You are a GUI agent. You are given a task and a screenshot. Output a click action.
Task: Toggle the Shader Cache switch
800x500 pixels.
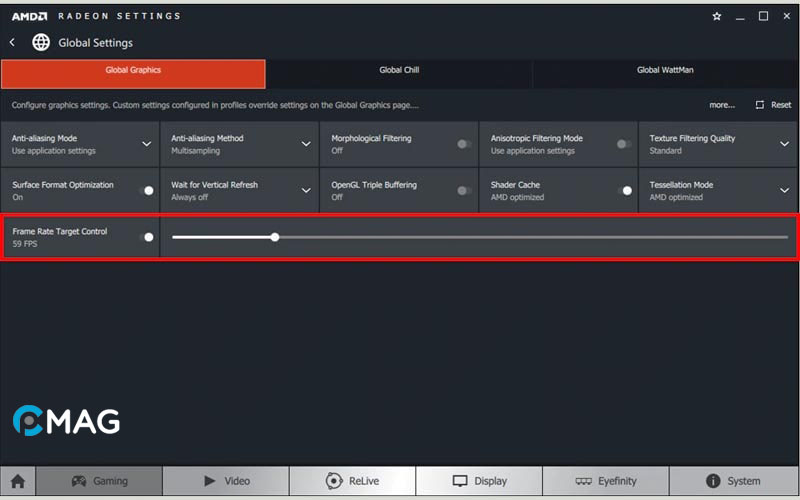(624, 191)
